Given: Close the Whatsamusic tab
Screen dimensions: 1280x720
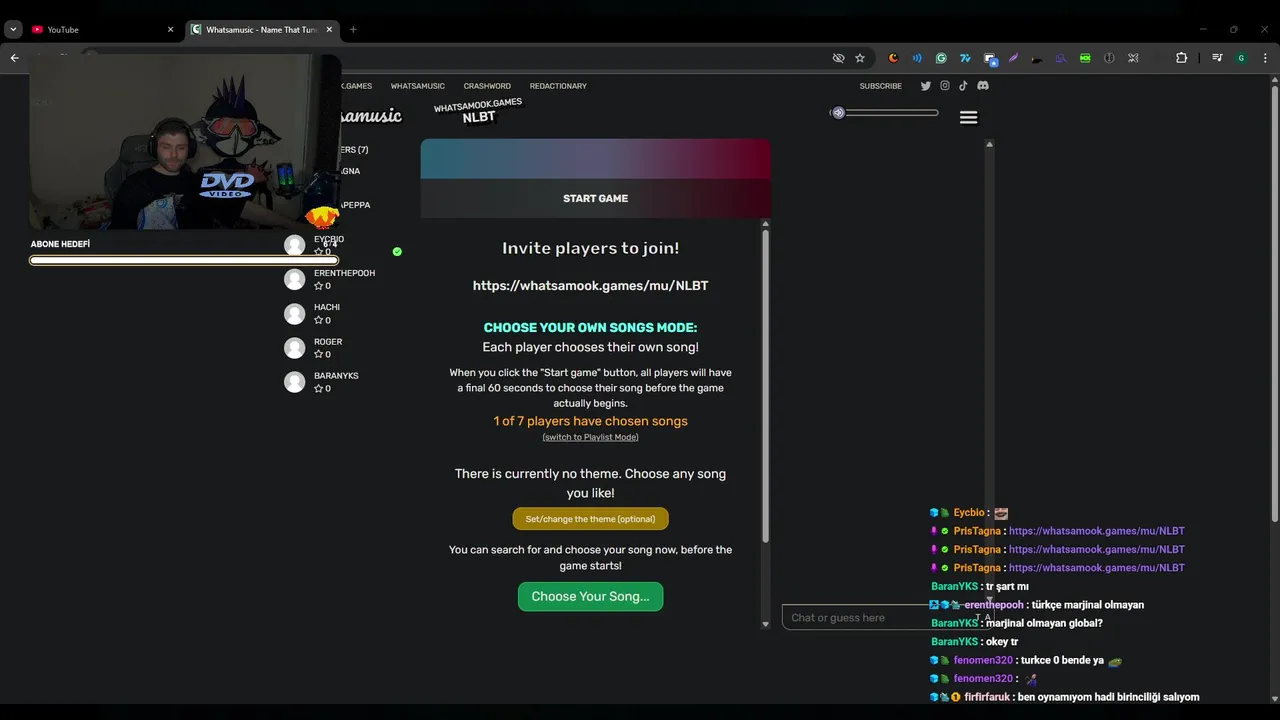Looking at the screenshot, I should pyautogui.click(x=329, y=30).
